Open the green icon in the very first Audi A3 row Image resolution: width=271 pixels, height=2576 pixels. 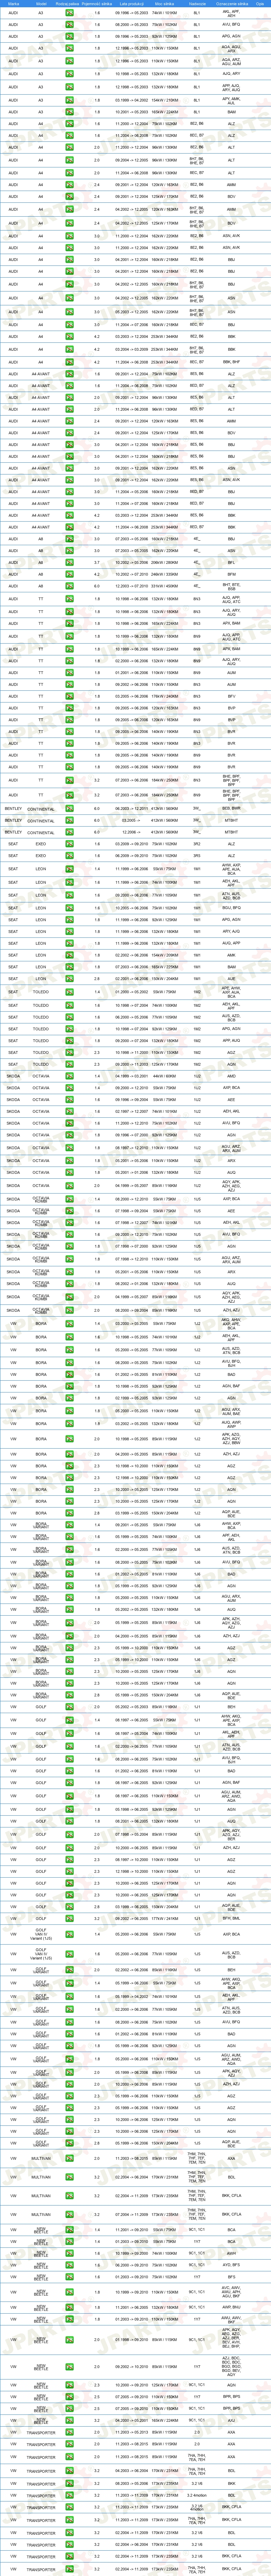pyautogui.click(x=70, y=13)
